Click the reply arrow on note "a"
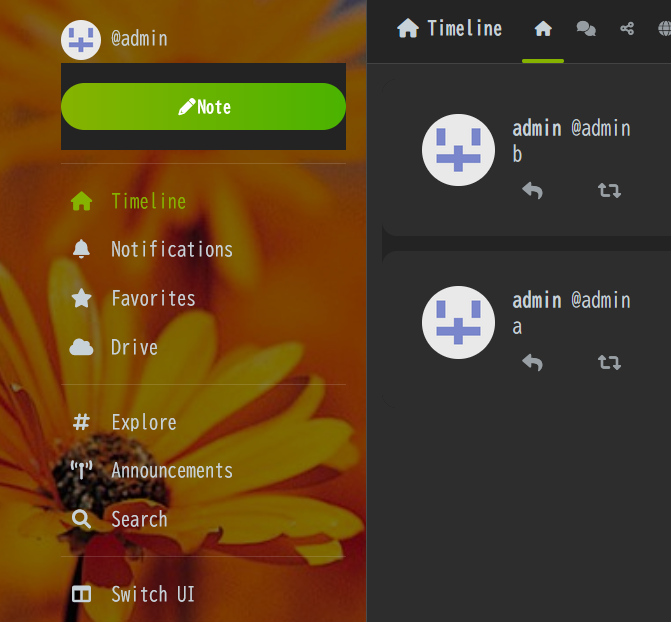This screenshot has height=622, width=671. click(x=532, y=363)
